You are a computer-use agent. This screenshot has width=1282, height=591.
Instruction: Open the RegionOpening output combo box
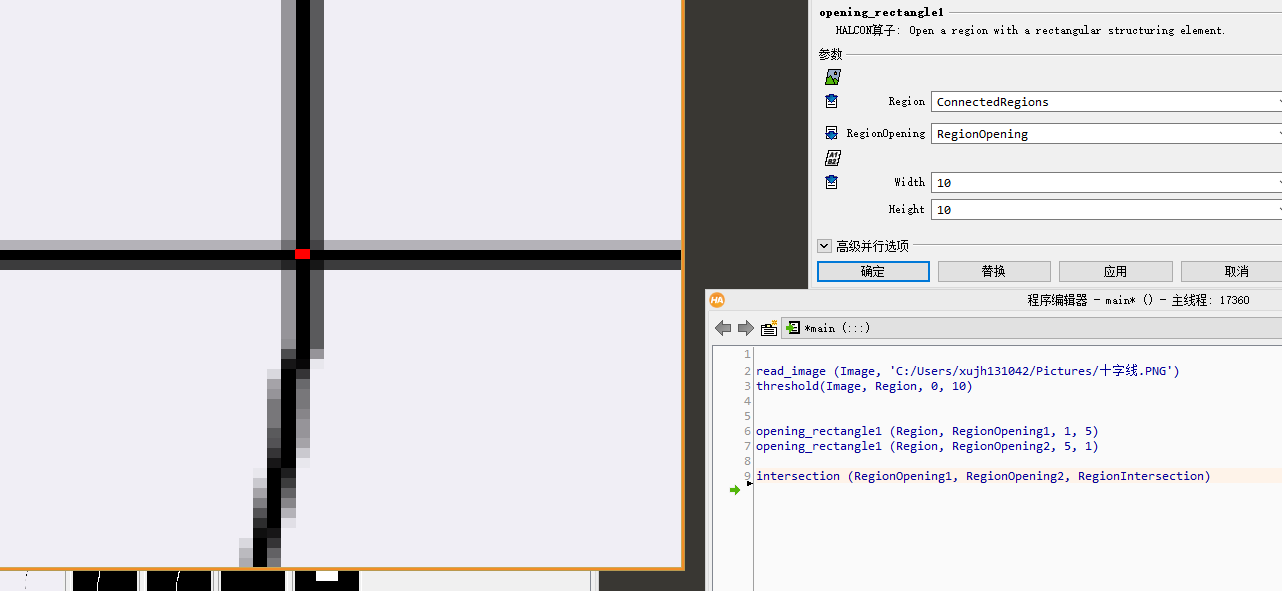click(x=1106, y=134)
